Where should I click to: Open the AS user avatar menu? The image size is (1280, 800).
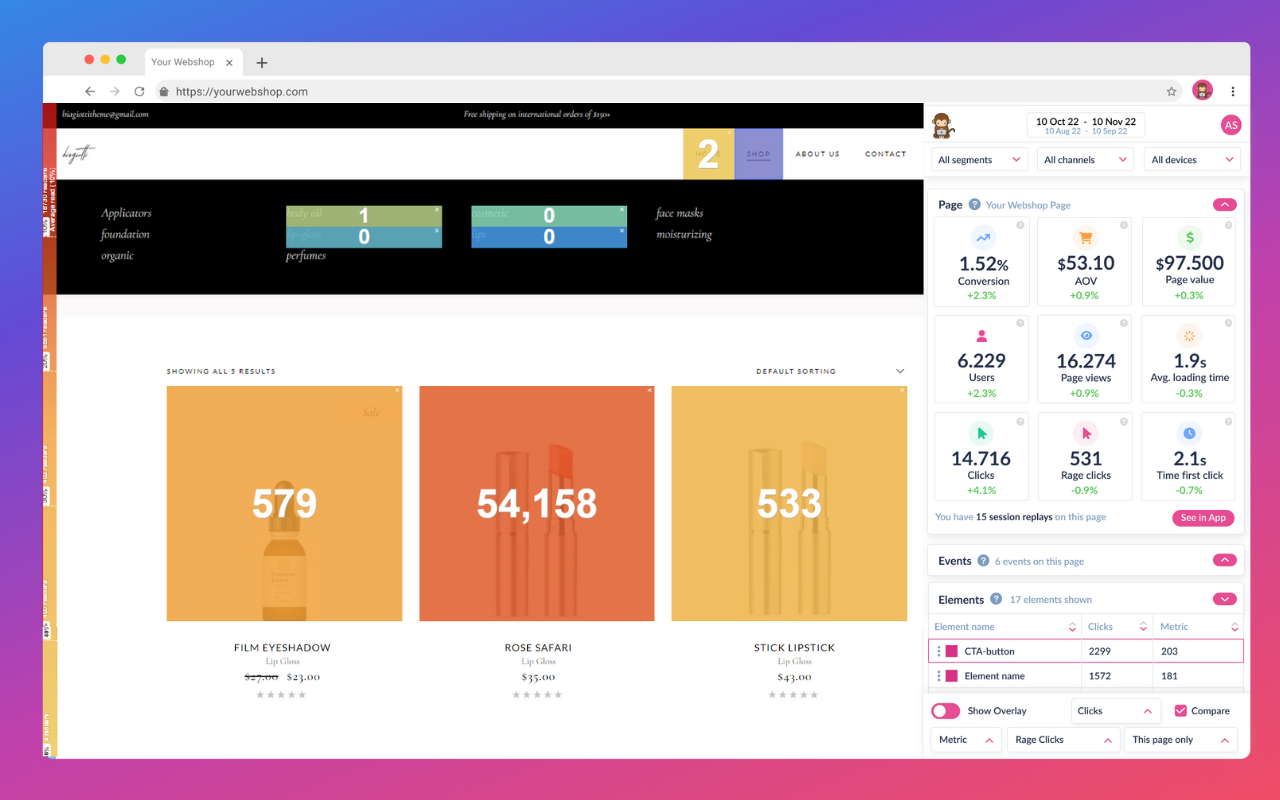(1231, 125)
